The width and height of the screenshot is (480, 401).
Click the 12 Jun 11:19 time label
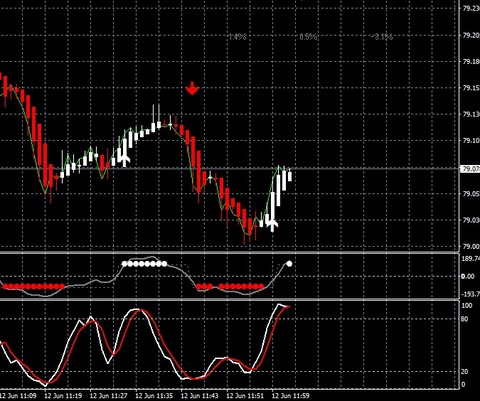coord(63,396)
